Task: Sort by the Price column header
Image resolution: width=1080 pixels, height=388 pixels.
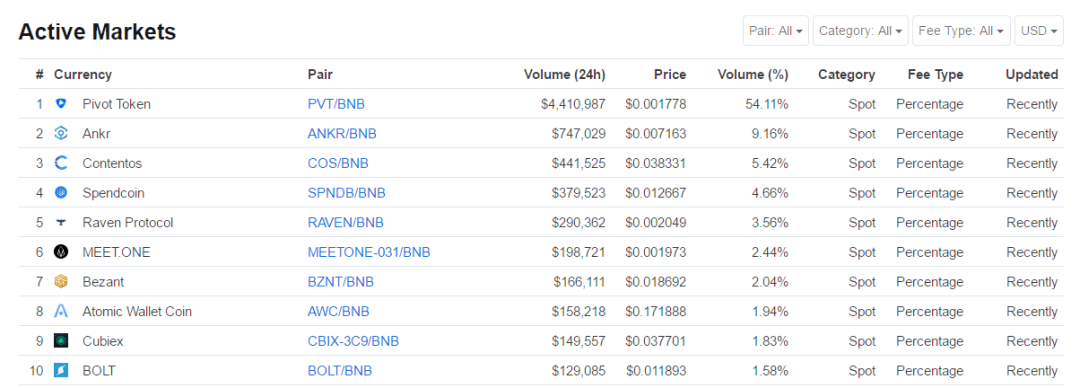Action: [670, 74]
